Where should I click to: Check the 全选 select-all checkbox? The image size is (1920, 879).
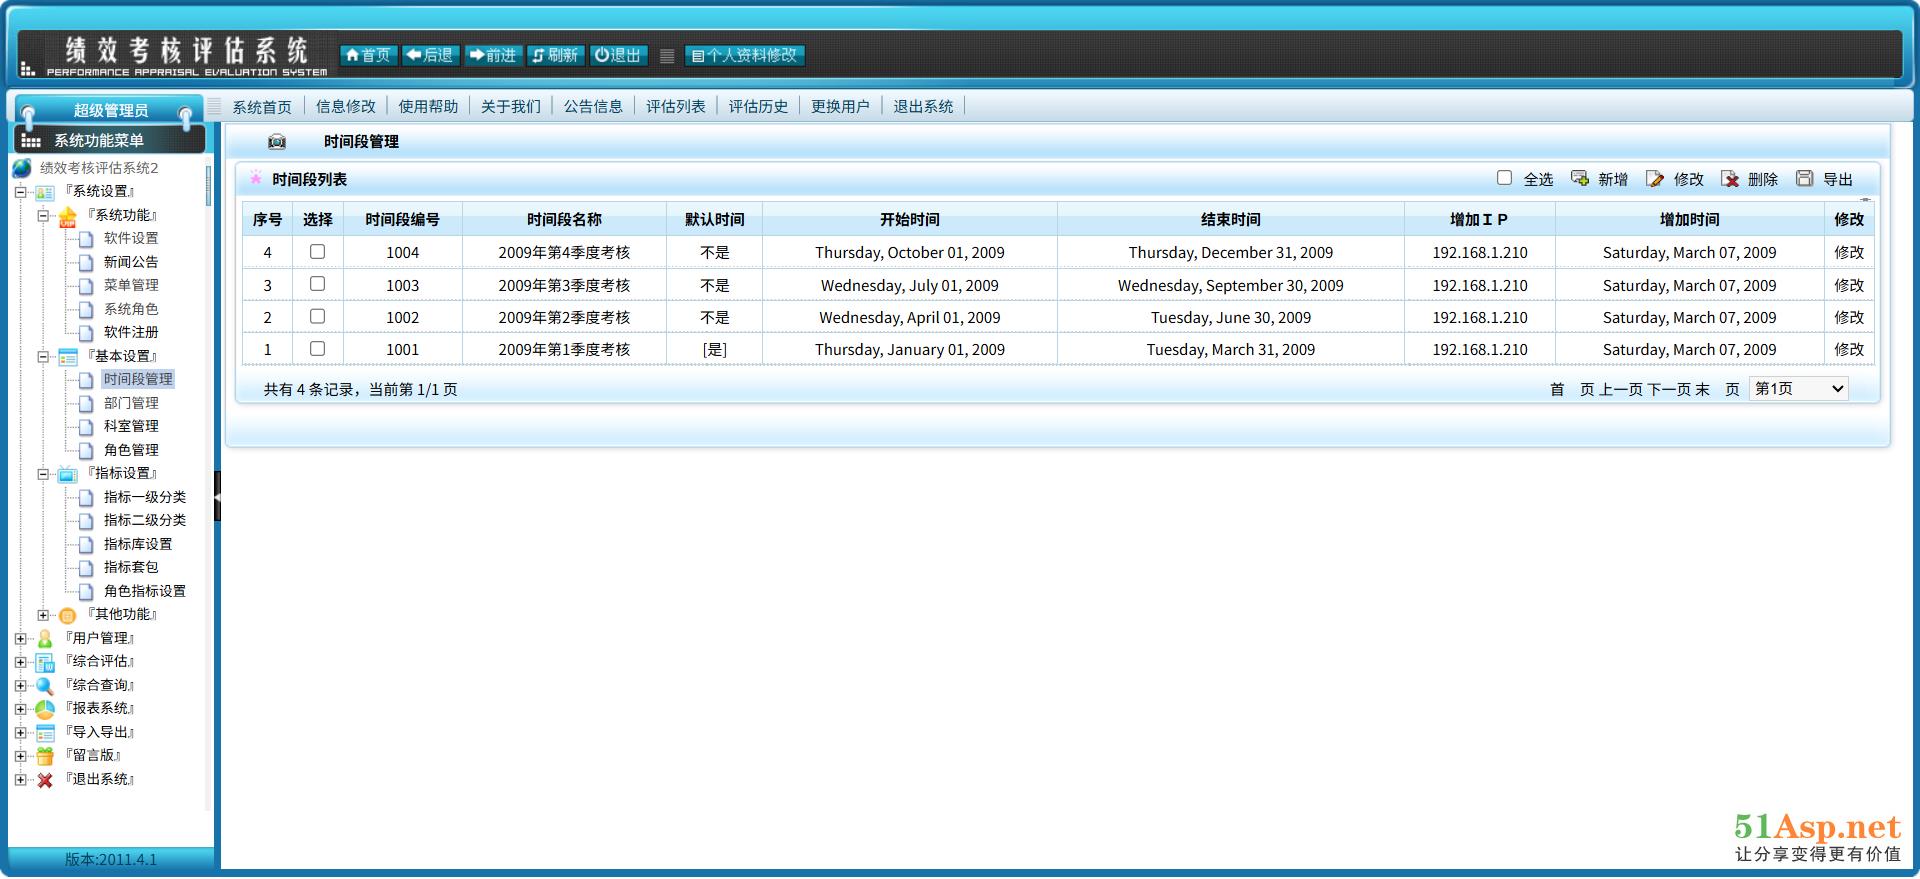click(x=1504, y=178)
